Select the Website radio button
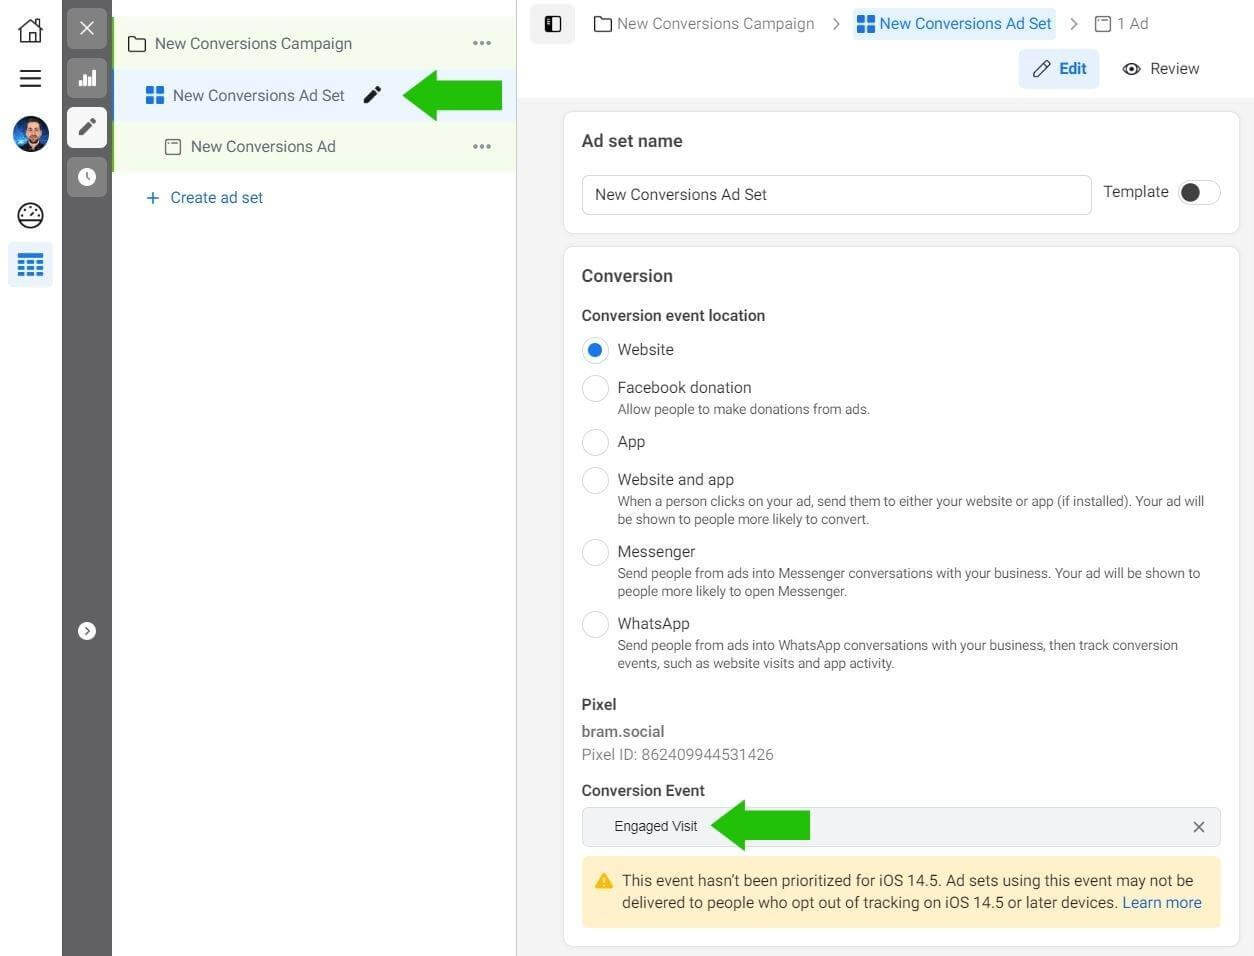1254x956 pixels. click(595, 350)
